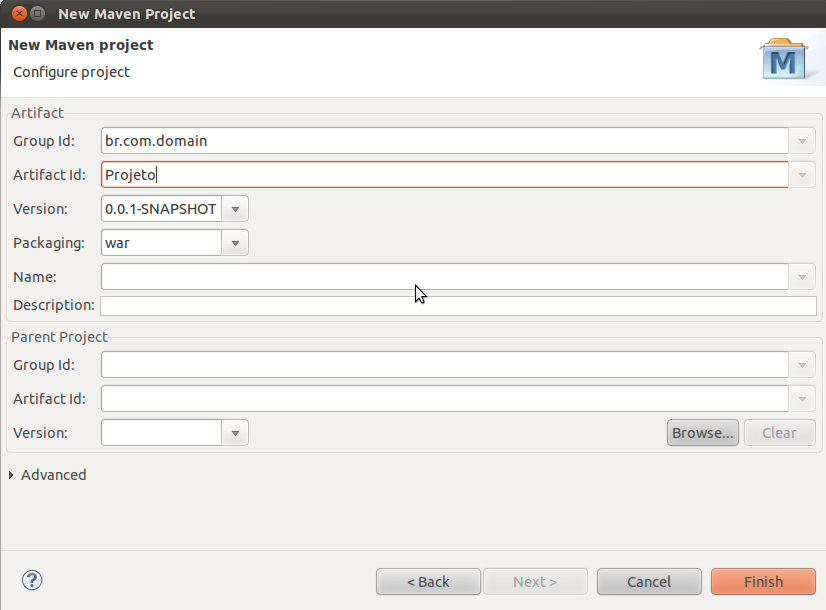Click the title bar maximize button
This screenshot has width=826, height=610.
point(37,13)
